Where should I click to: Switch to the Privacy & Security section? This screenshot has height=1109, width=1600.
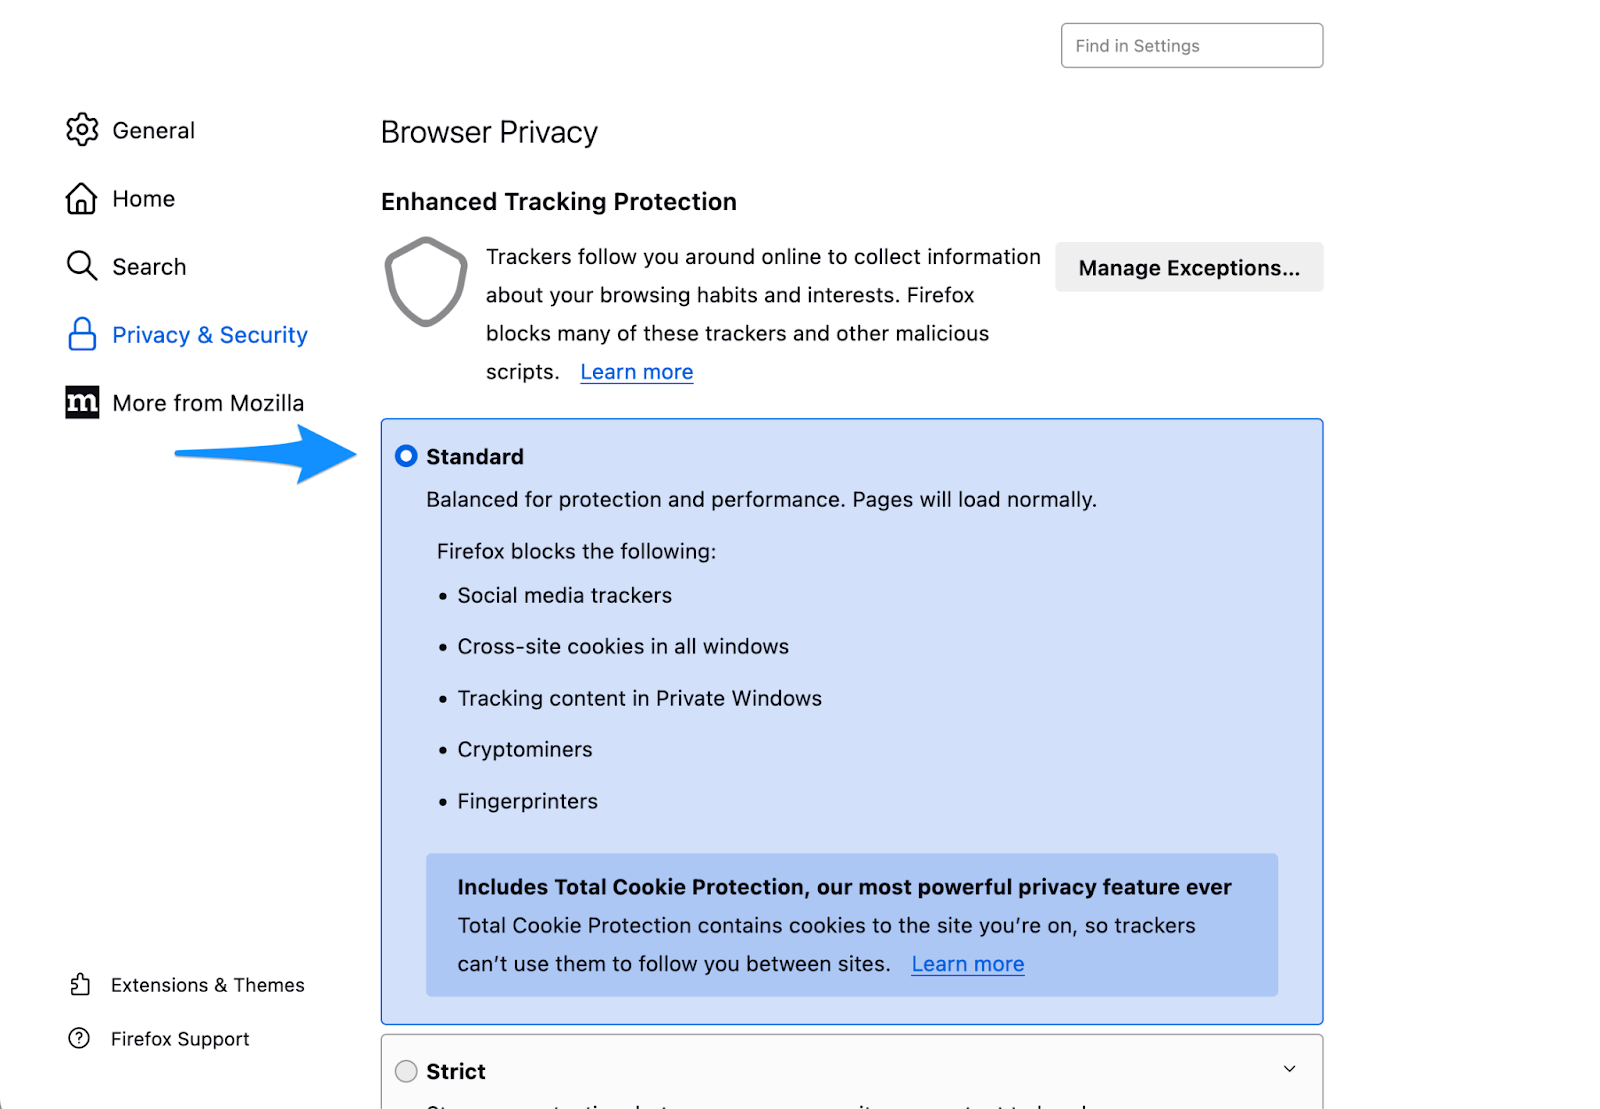point(209,334)
